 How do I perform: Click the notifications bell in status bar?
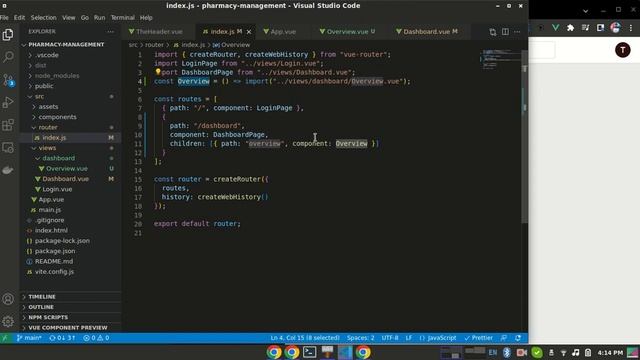click(518, 338)
